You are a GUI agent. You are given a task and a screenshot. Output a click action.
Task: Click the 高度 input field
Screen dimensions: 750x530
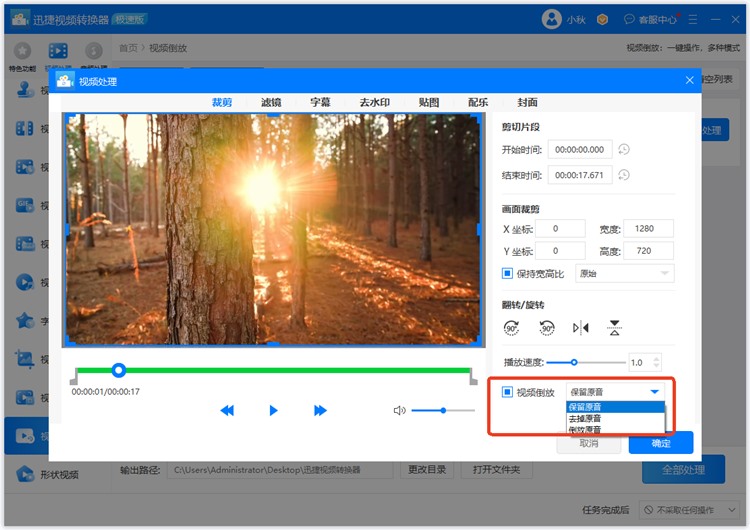(x=648, y=251)
